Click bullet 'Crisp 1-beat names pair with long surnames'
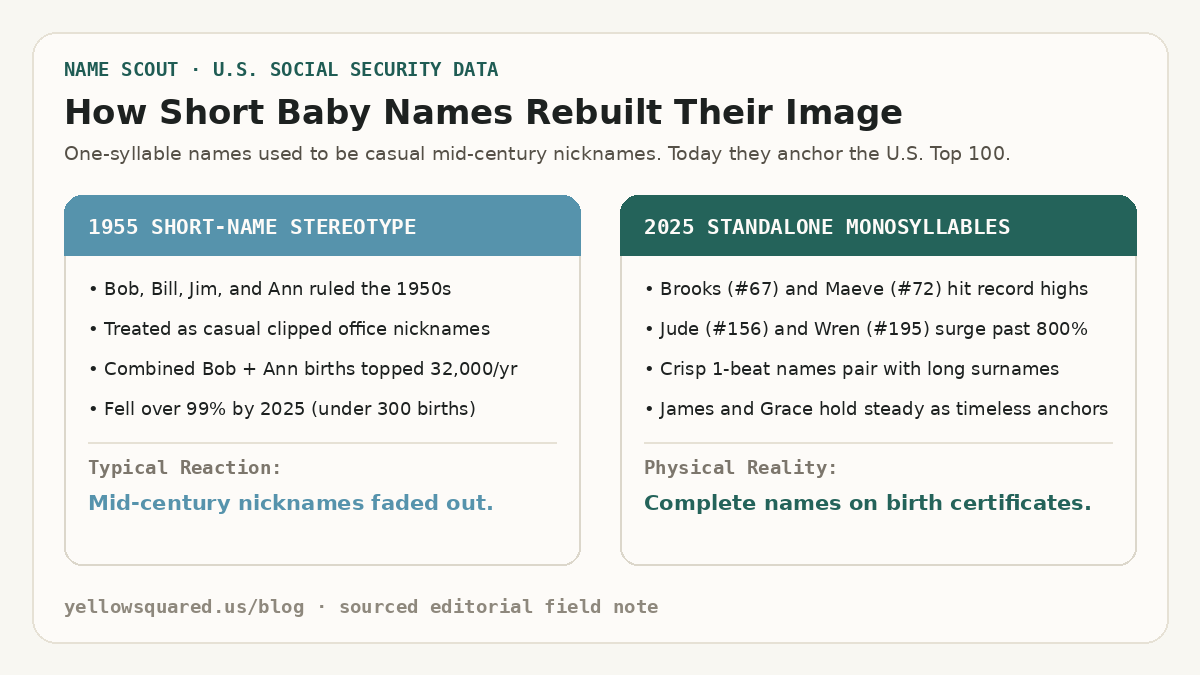The width and height of the screenshot is (1200, 675). point(851,369)
